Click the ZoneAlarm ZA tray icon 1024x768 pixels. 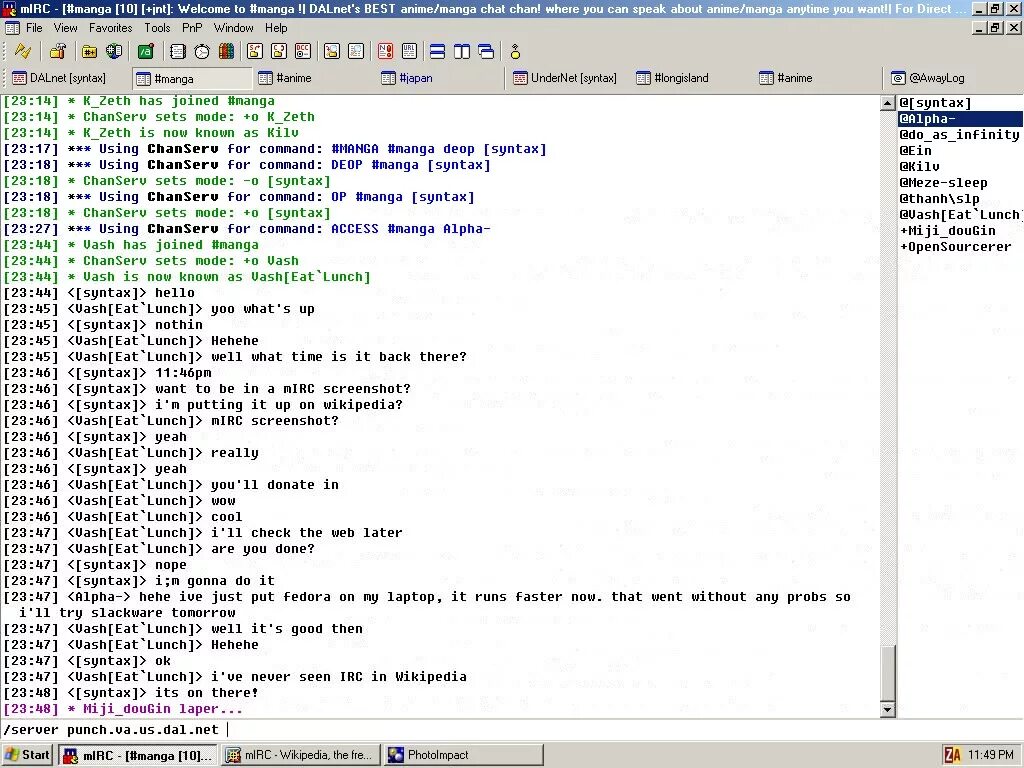click(x=952, y=755)
